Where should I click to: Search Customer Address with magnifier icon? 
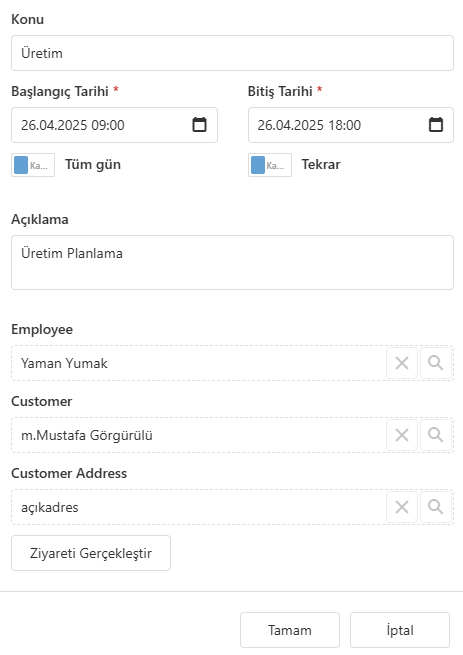tap(436, 507)
